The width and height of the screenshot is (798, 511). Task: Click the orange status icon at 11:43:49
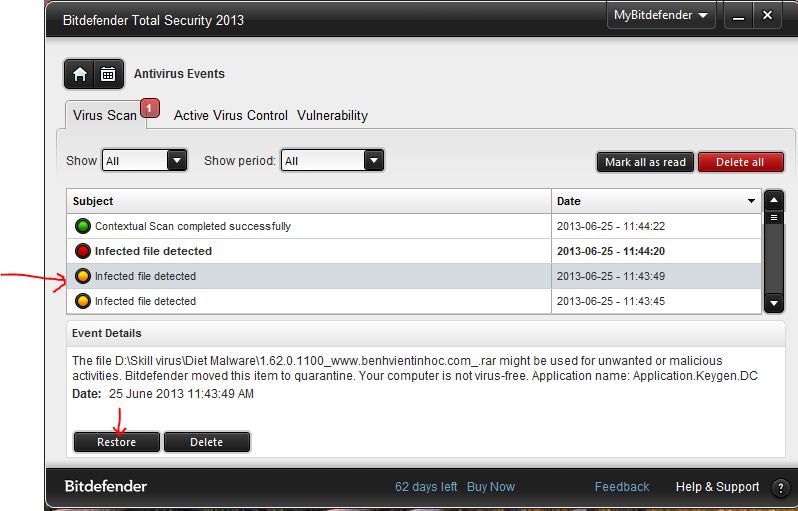pos(82,276)
